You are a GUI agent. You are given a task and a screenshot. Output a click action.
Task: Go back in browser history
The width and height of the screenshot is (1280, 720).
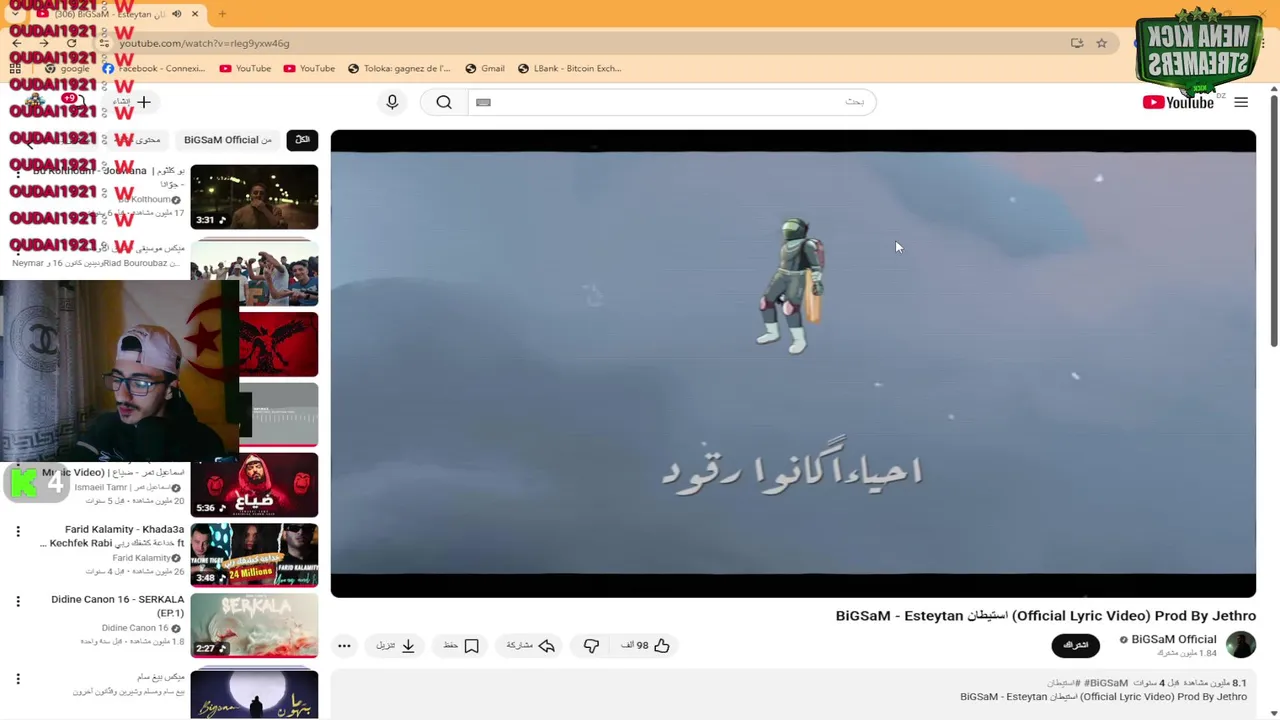[x=16, y=43]
